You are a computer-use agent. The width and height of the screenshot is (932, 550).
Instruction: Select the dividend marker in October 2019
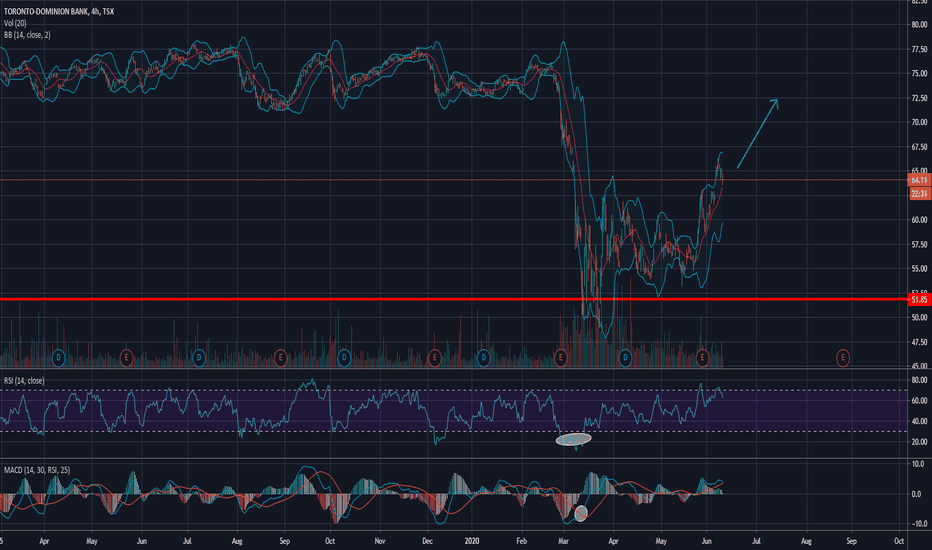pyautogui.click(x=344, y=358)
